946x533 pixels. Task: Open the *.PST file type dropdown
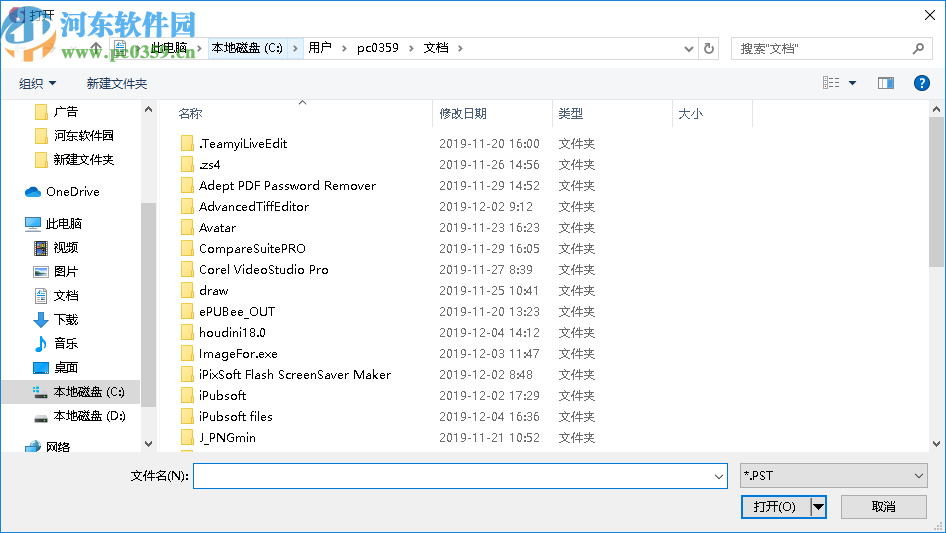pyautogui.click(x=833, y=476)
